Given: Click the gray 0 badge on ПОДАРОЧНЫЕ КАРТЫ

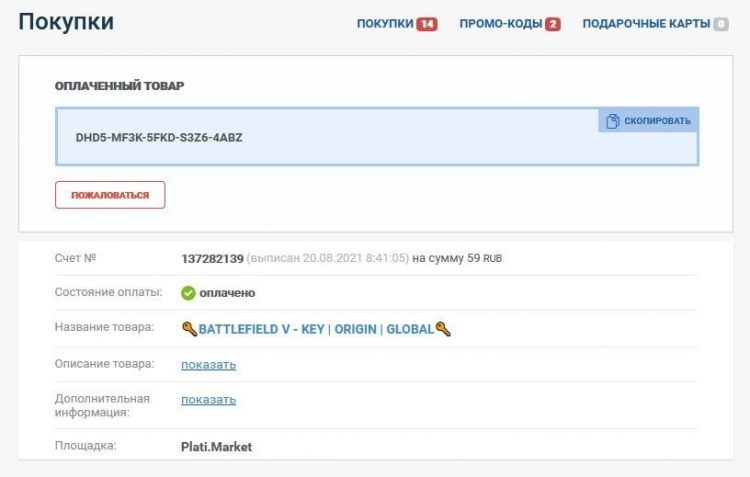Looking at the screenshot, I should click(x=720, y=24).
